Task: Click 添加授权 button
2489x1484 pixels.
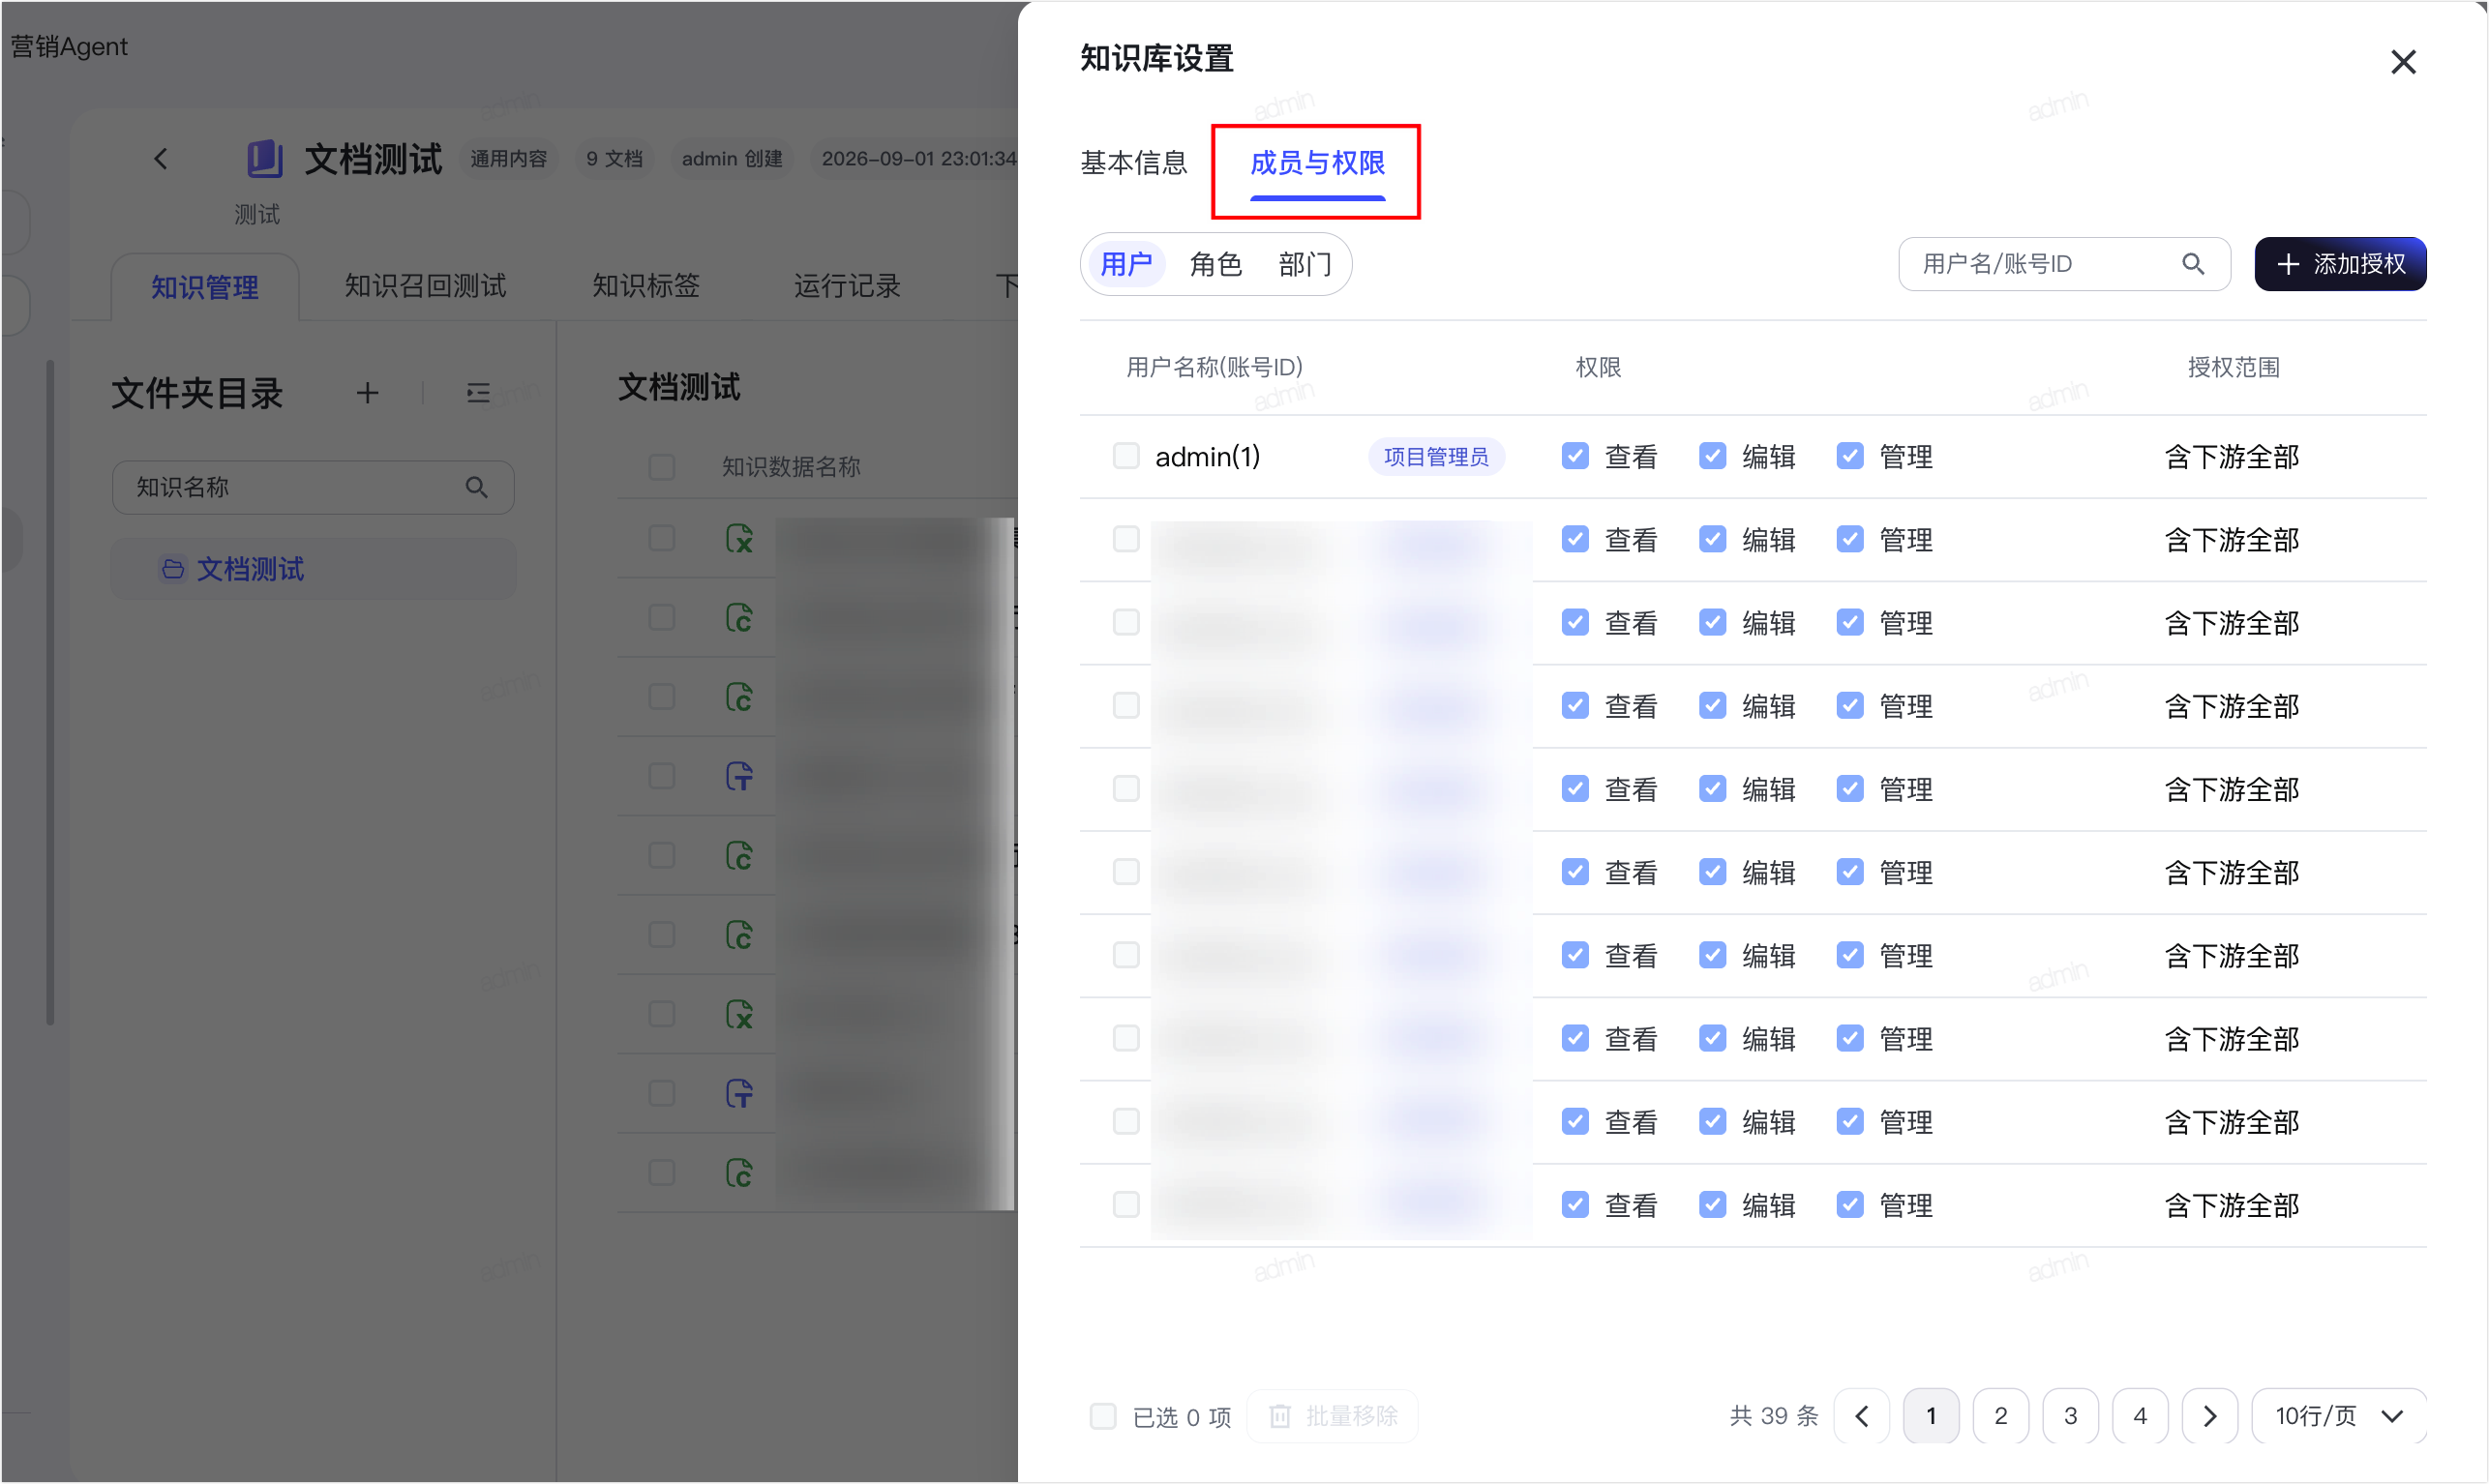Action: tap(2339, 264)
